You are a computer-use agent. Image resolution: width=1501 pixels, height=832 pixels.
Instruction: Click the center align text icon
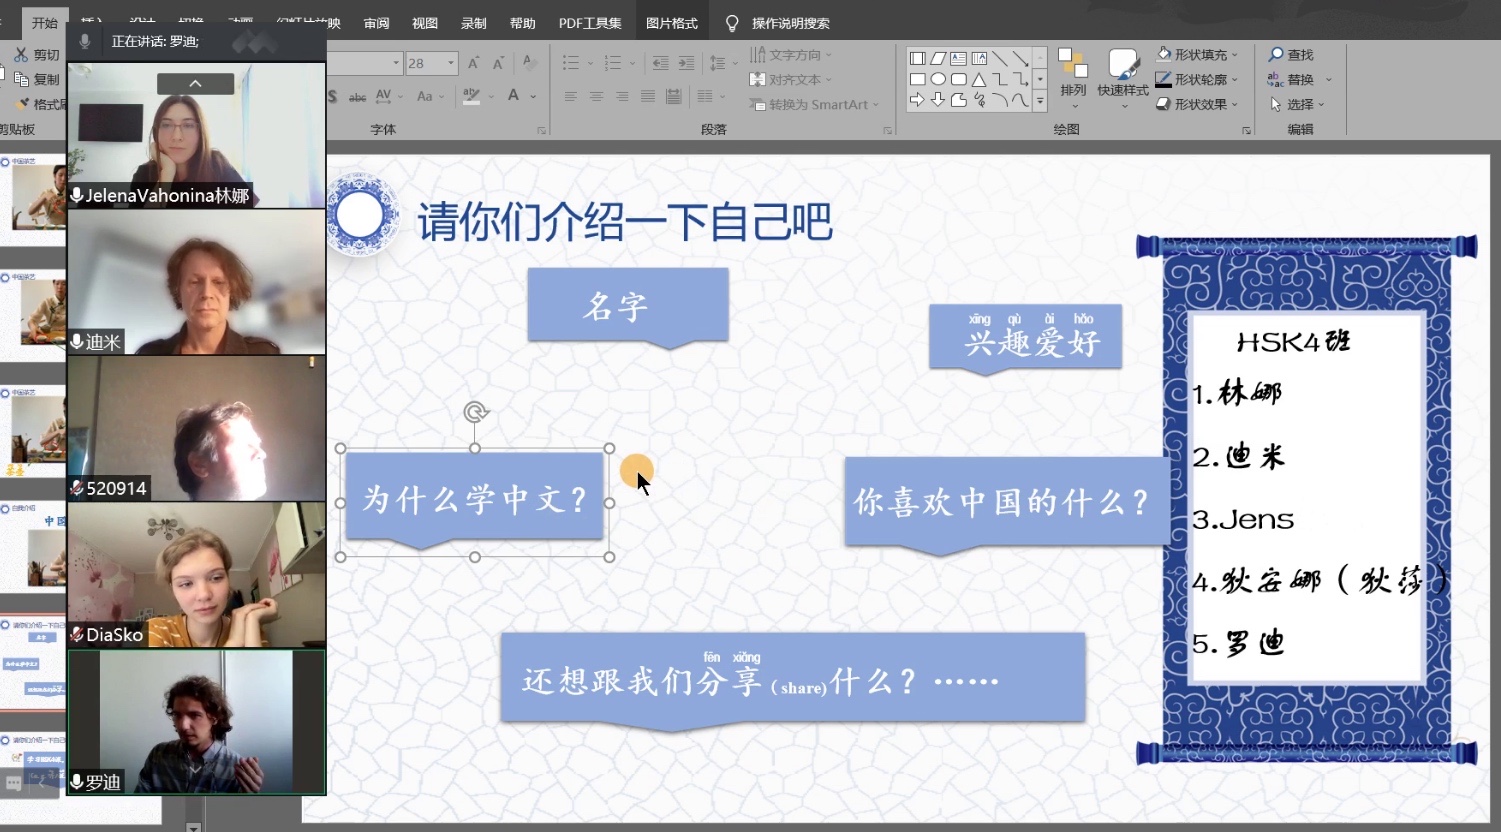pos(596,97)
